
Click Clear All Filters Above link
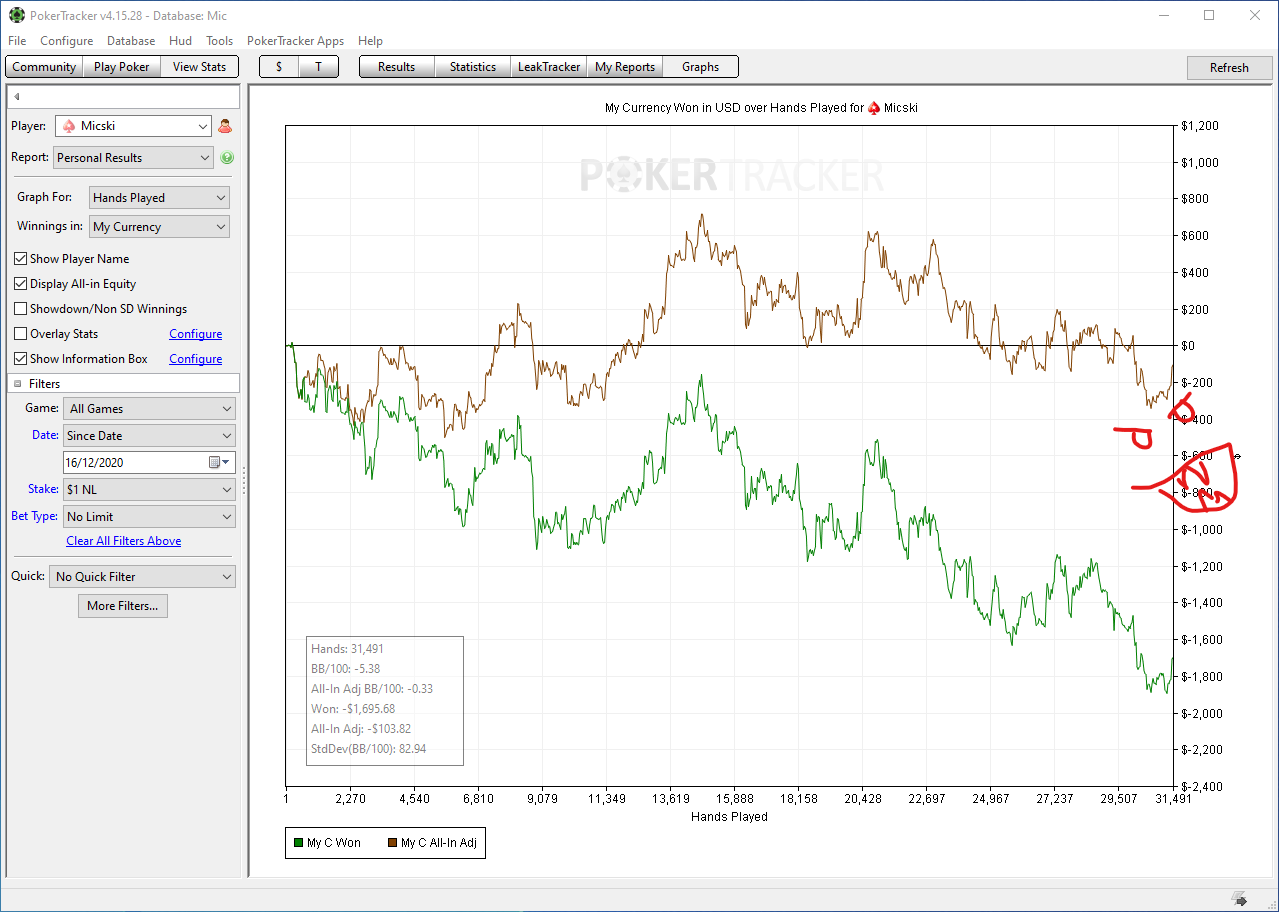click(124, 541)
